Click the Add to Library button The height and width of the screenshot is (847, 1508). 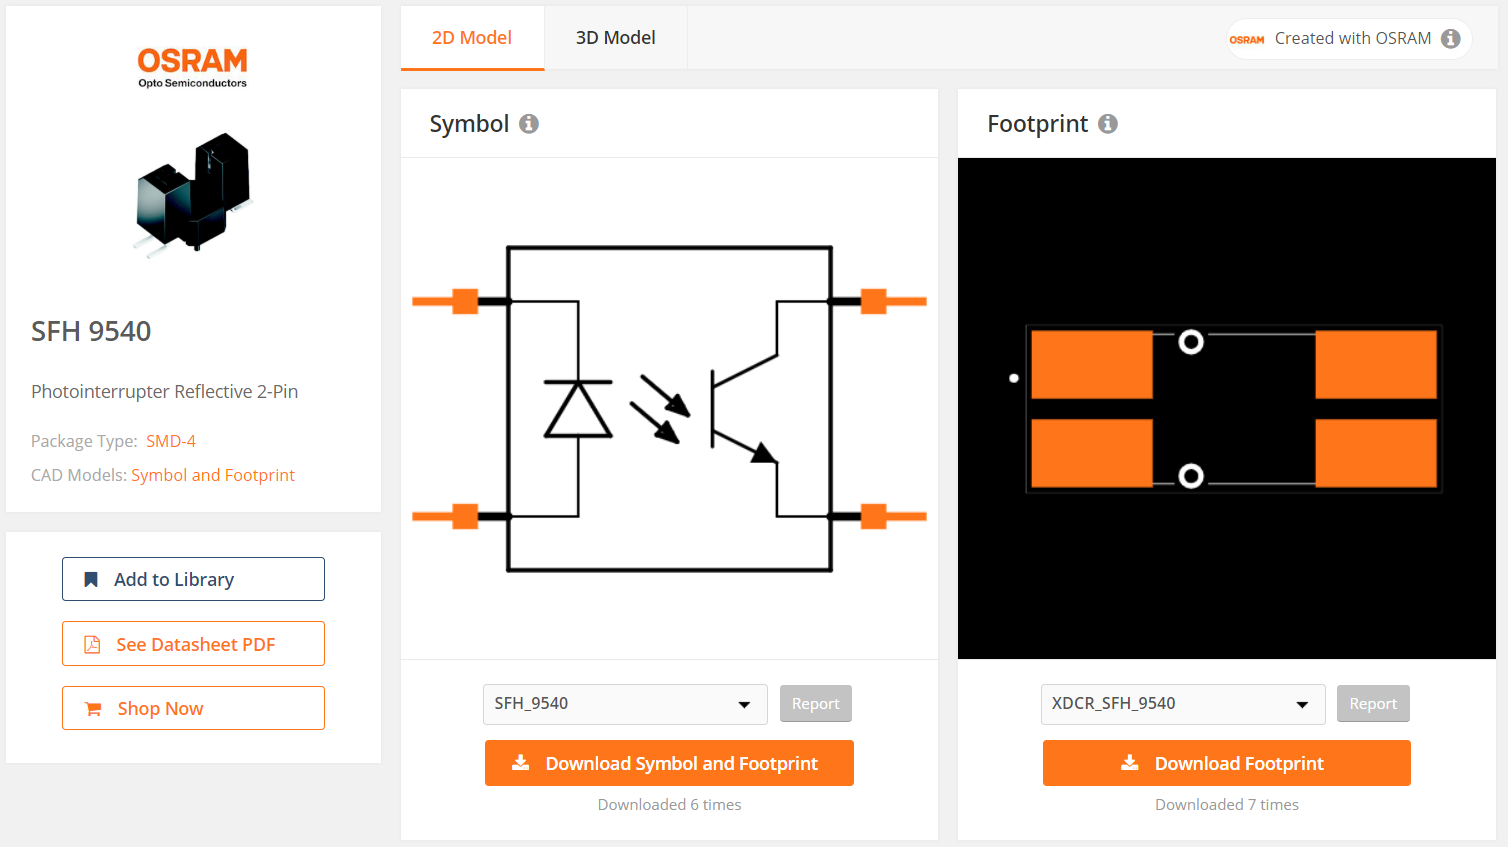tap(193, 578)
